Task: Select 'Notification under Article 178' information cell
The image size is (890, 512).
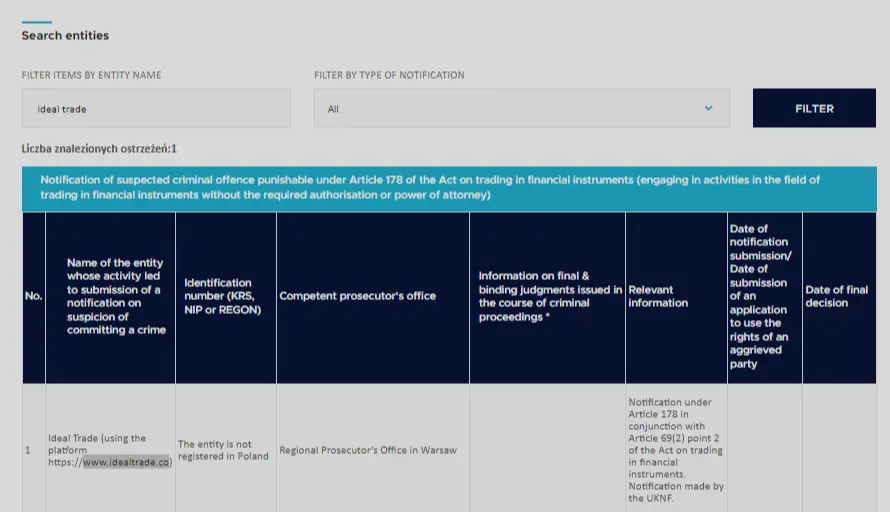Action: (676, 450)
